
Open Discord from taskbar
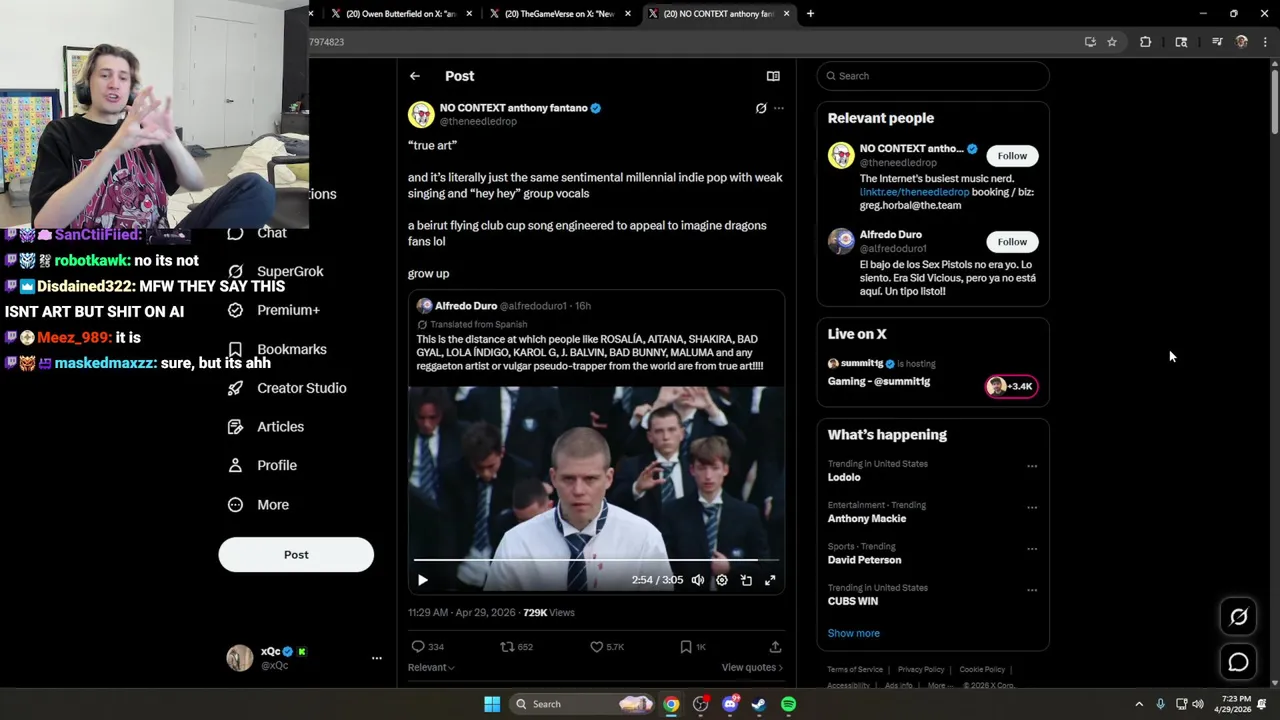(x=730, y=704)
